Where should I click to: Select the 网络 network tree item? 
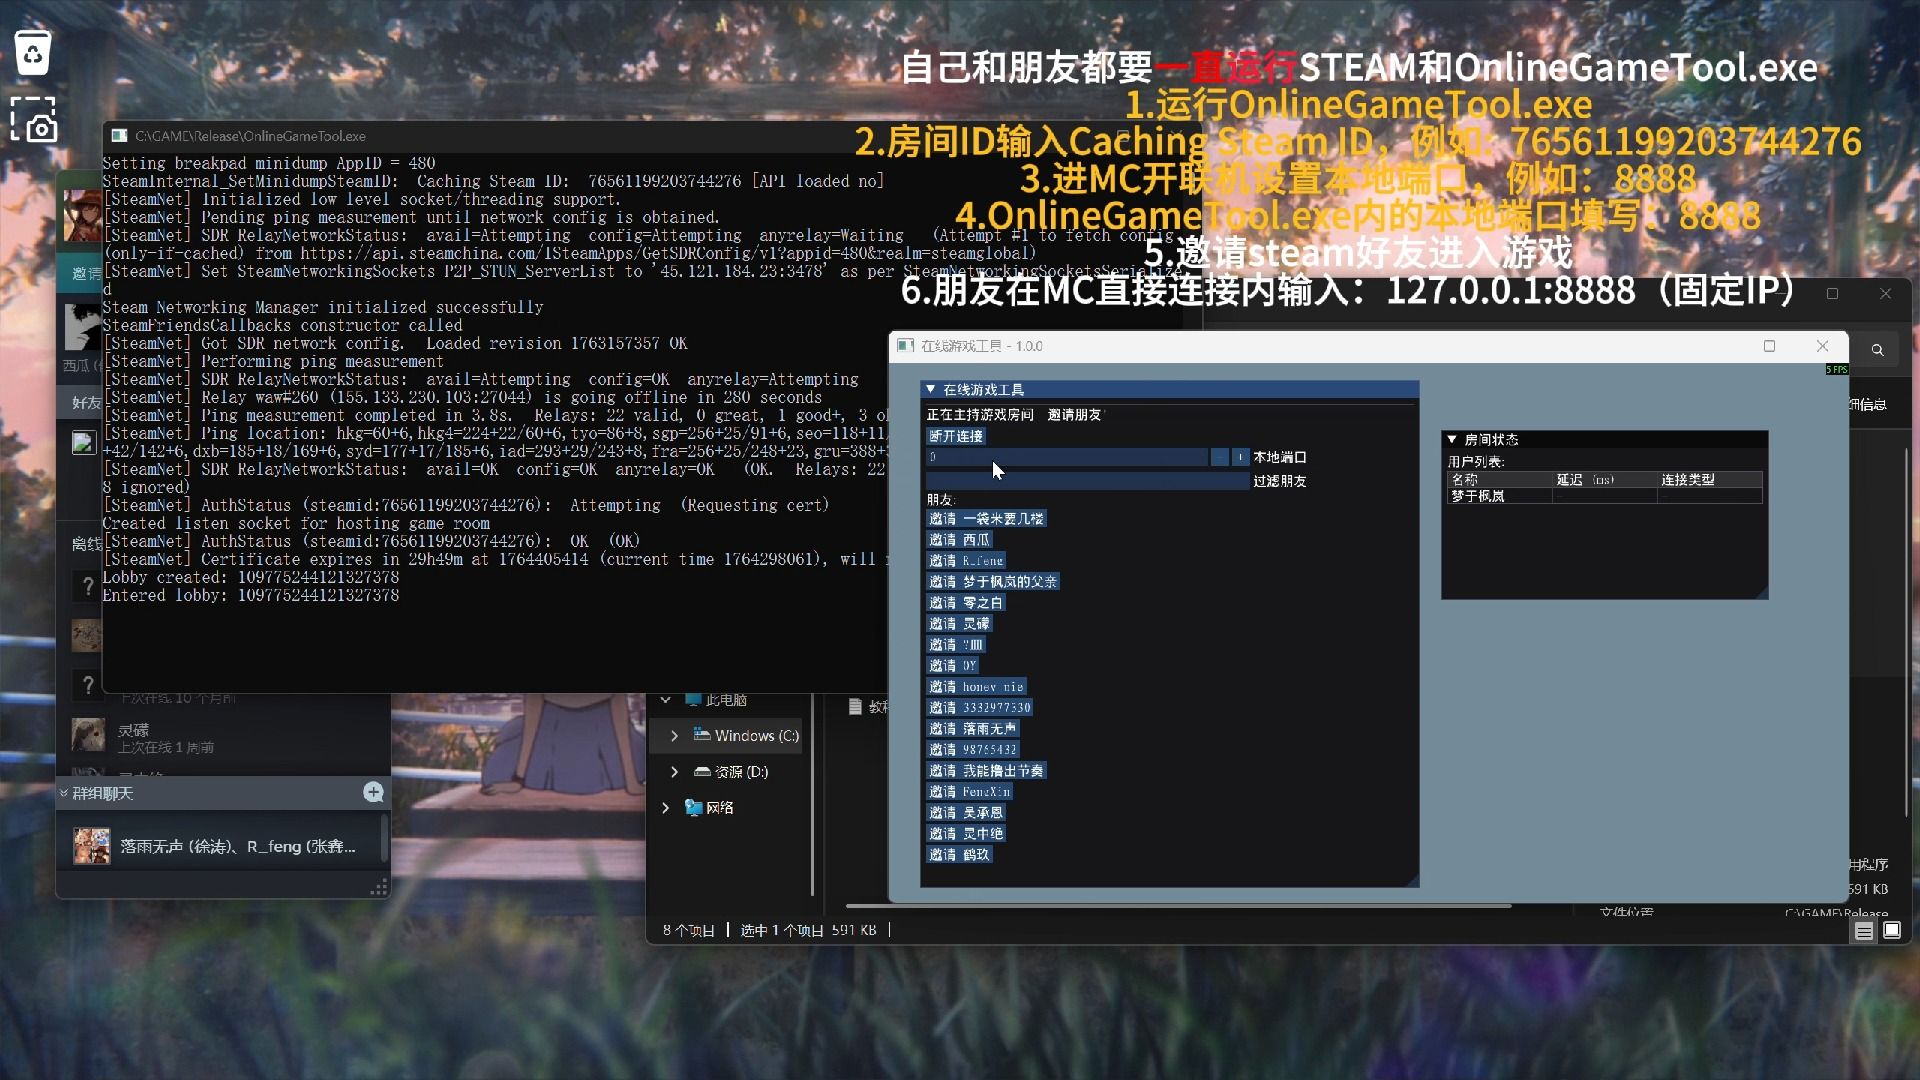pos(719,808)
